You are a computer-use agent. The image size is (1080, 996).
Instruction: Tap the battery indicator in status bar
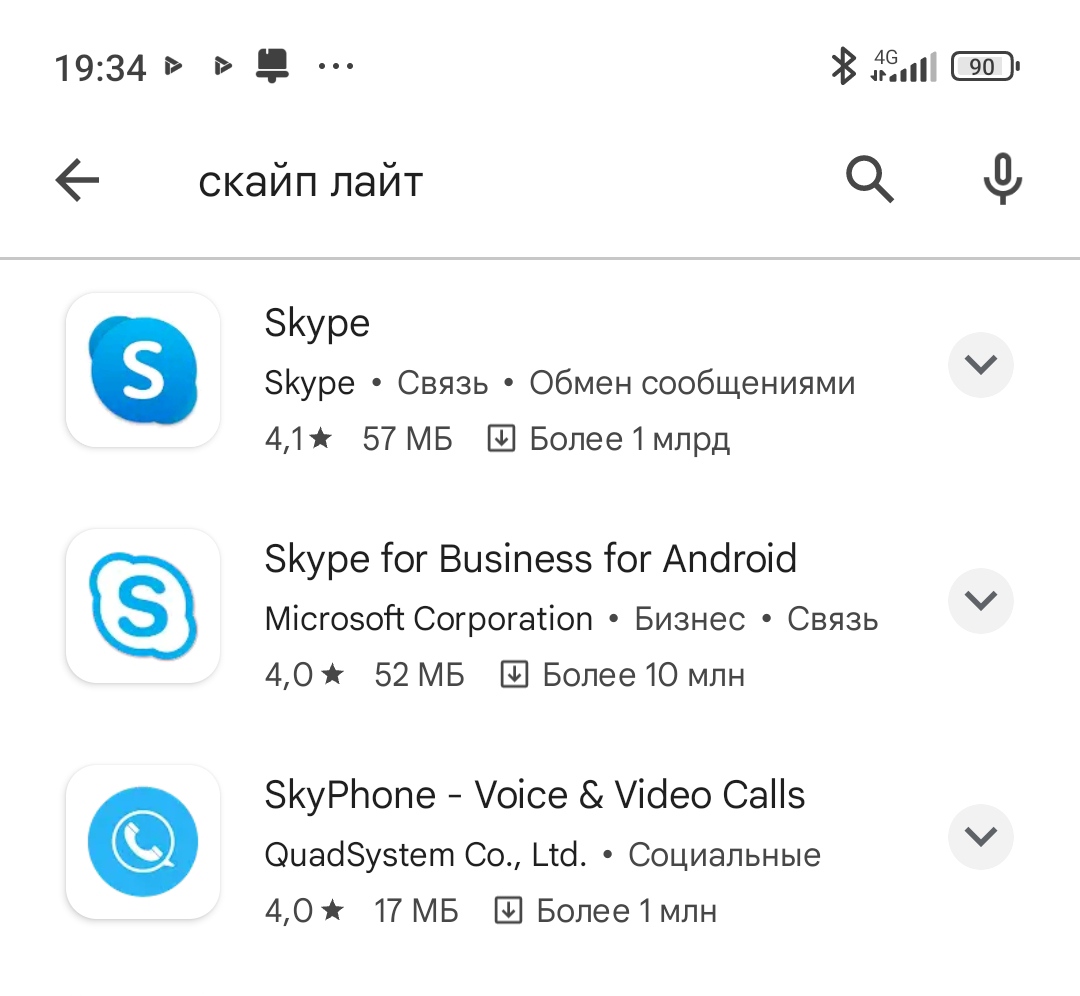(984, 67)
